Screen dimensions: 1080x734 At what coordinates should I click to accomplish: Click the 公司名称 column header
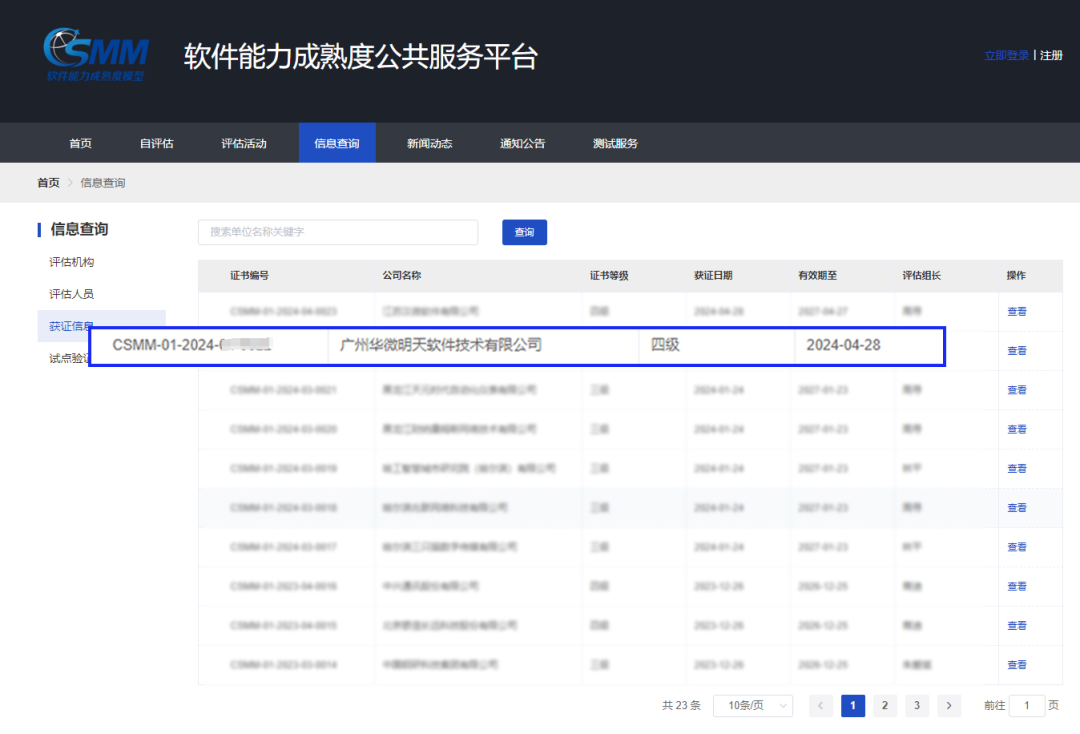pyautogui.click(x=402, y=275)
